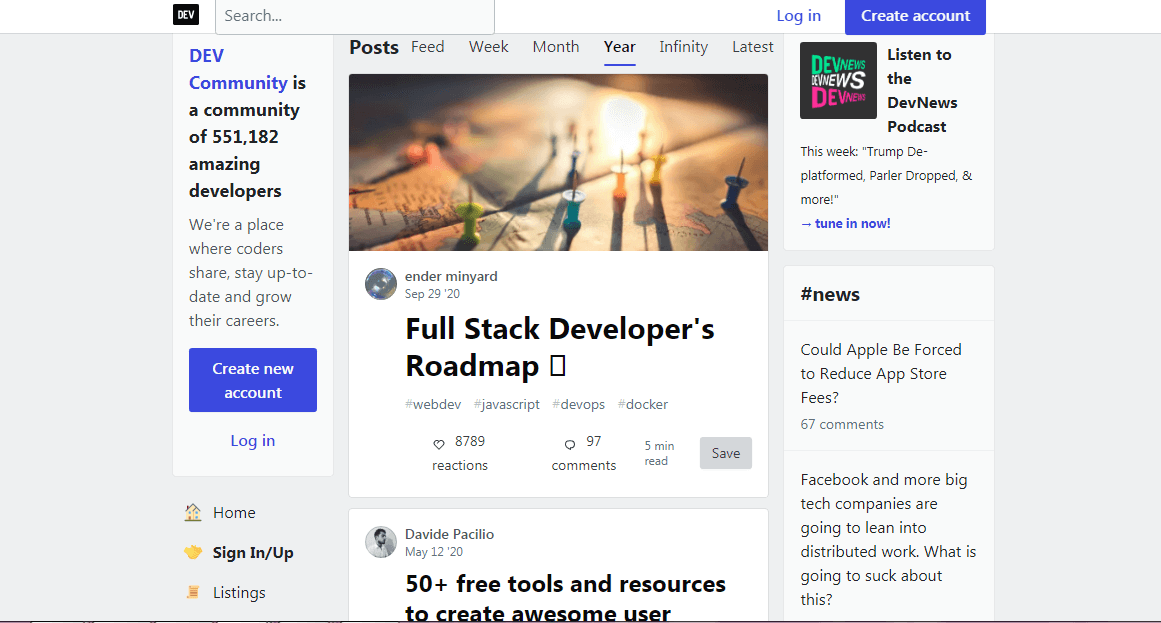Click the heart reactions icon
This screenshot has height=623, width=1161.
click(439, 444)
